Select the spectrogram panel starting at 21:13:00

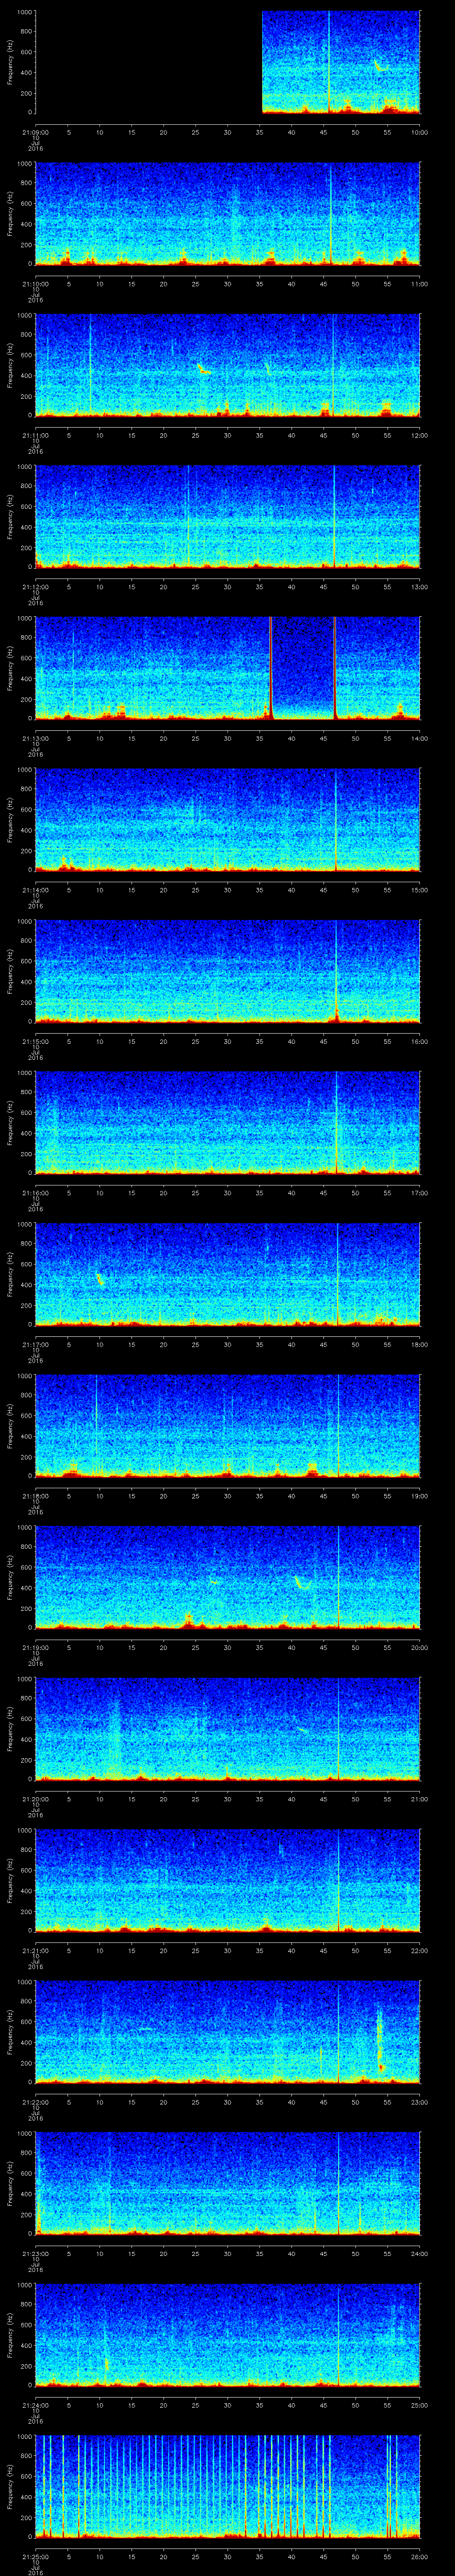[227, 668]
